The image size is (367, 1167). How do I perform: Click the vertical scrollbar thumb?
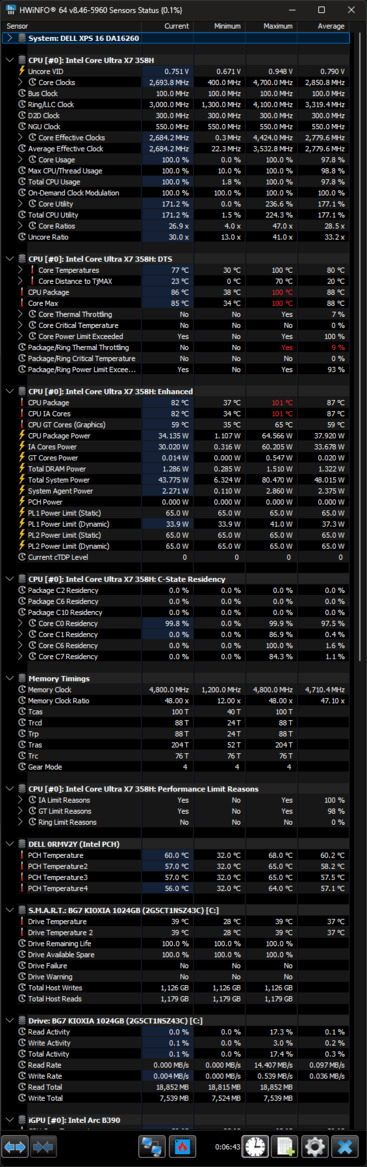click(x=360, y=346)
